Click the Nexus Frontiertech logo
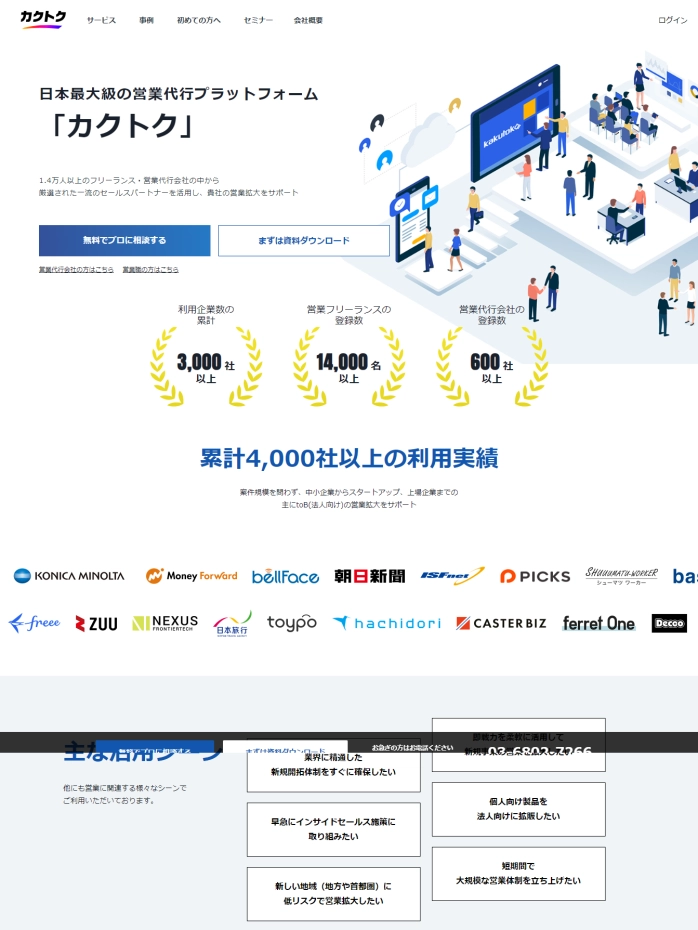Viewport: 698px width, 930px height. 165,623
